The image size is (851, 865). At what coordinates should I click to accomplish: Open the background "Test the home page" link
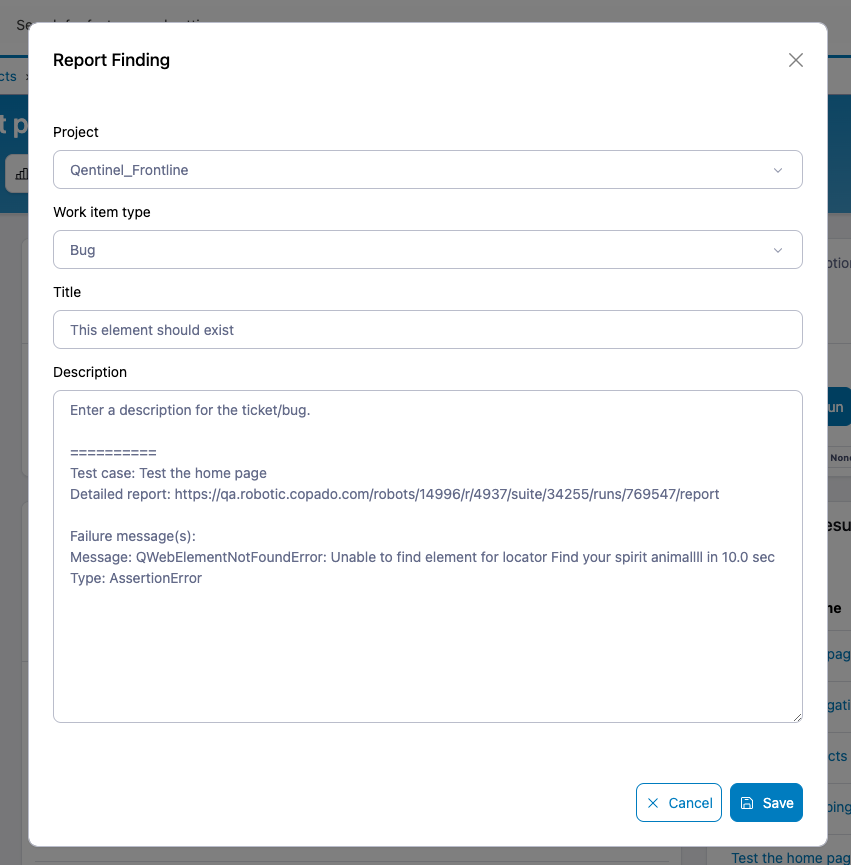pos(790,857)
